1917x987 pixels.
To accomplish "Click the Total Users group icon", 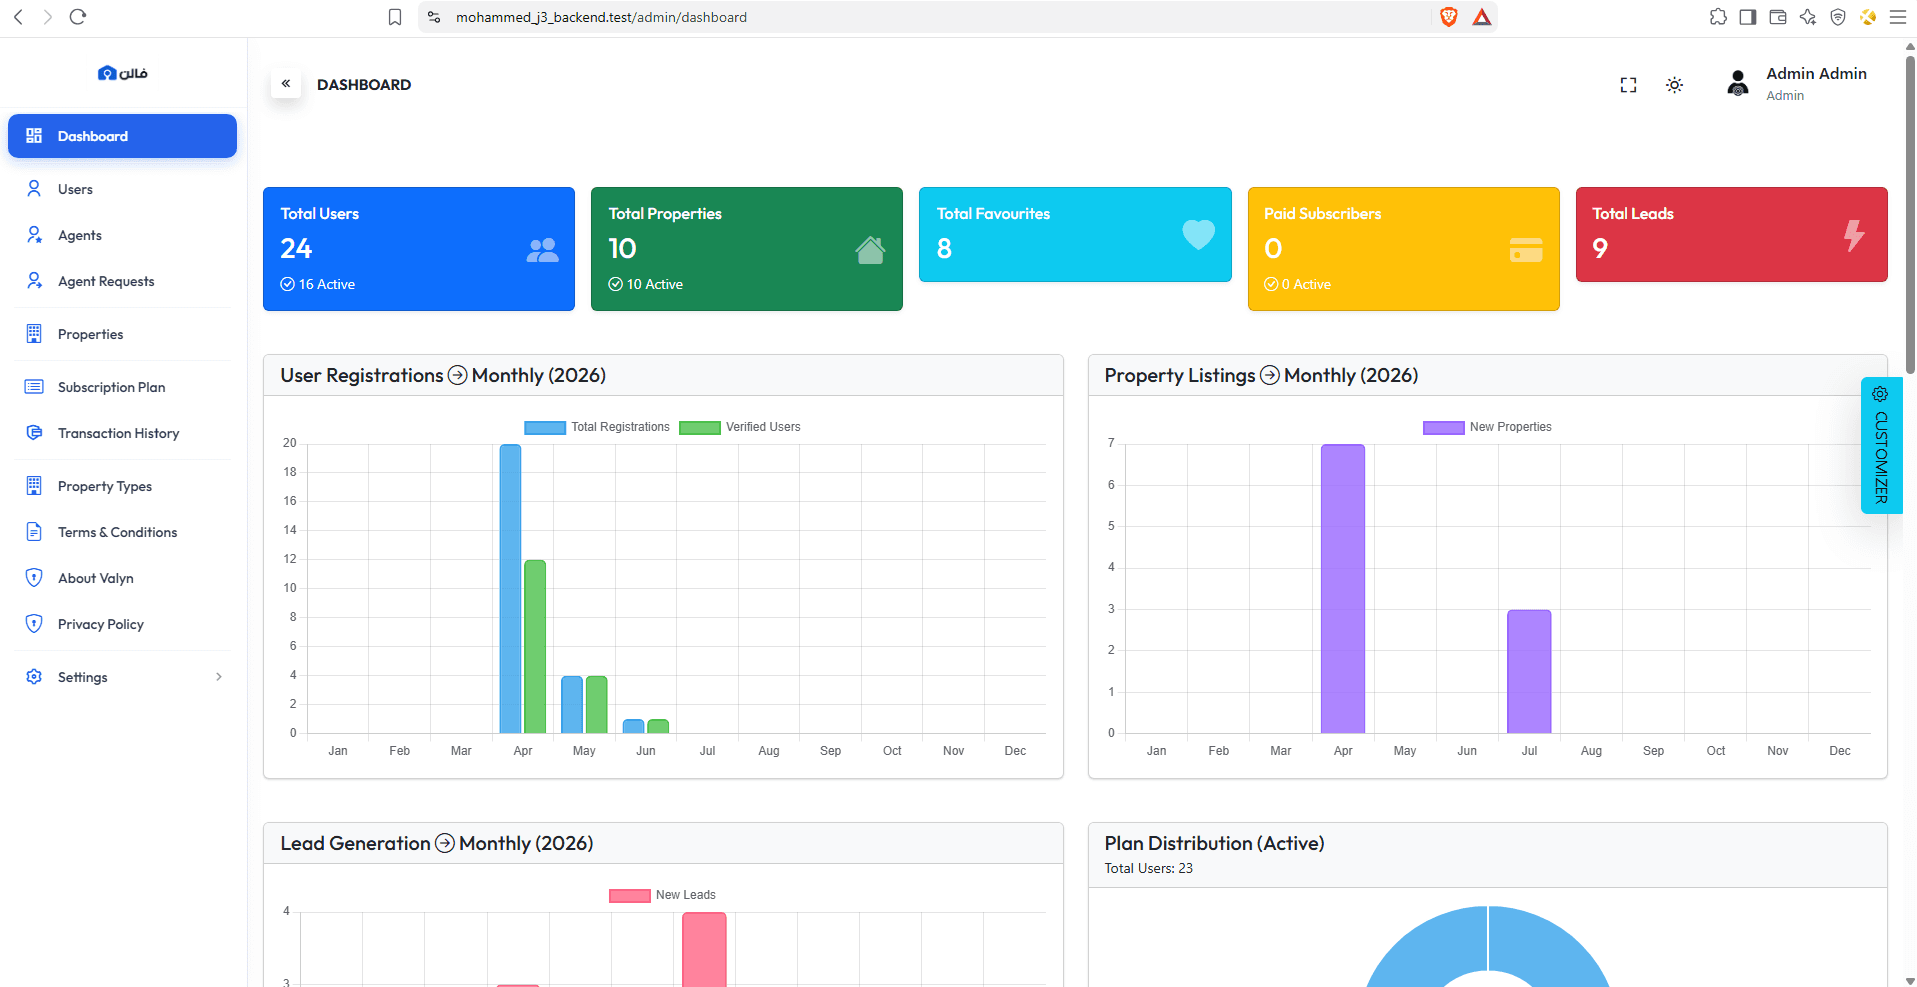I will 542,250.
